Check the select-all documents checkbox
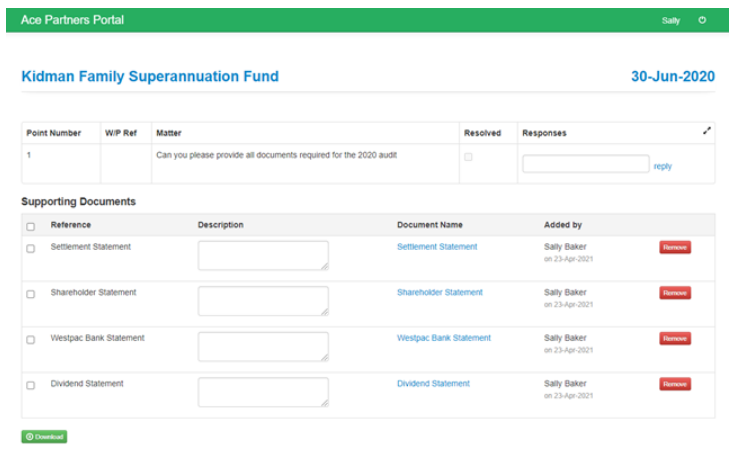 click(30, 226)
